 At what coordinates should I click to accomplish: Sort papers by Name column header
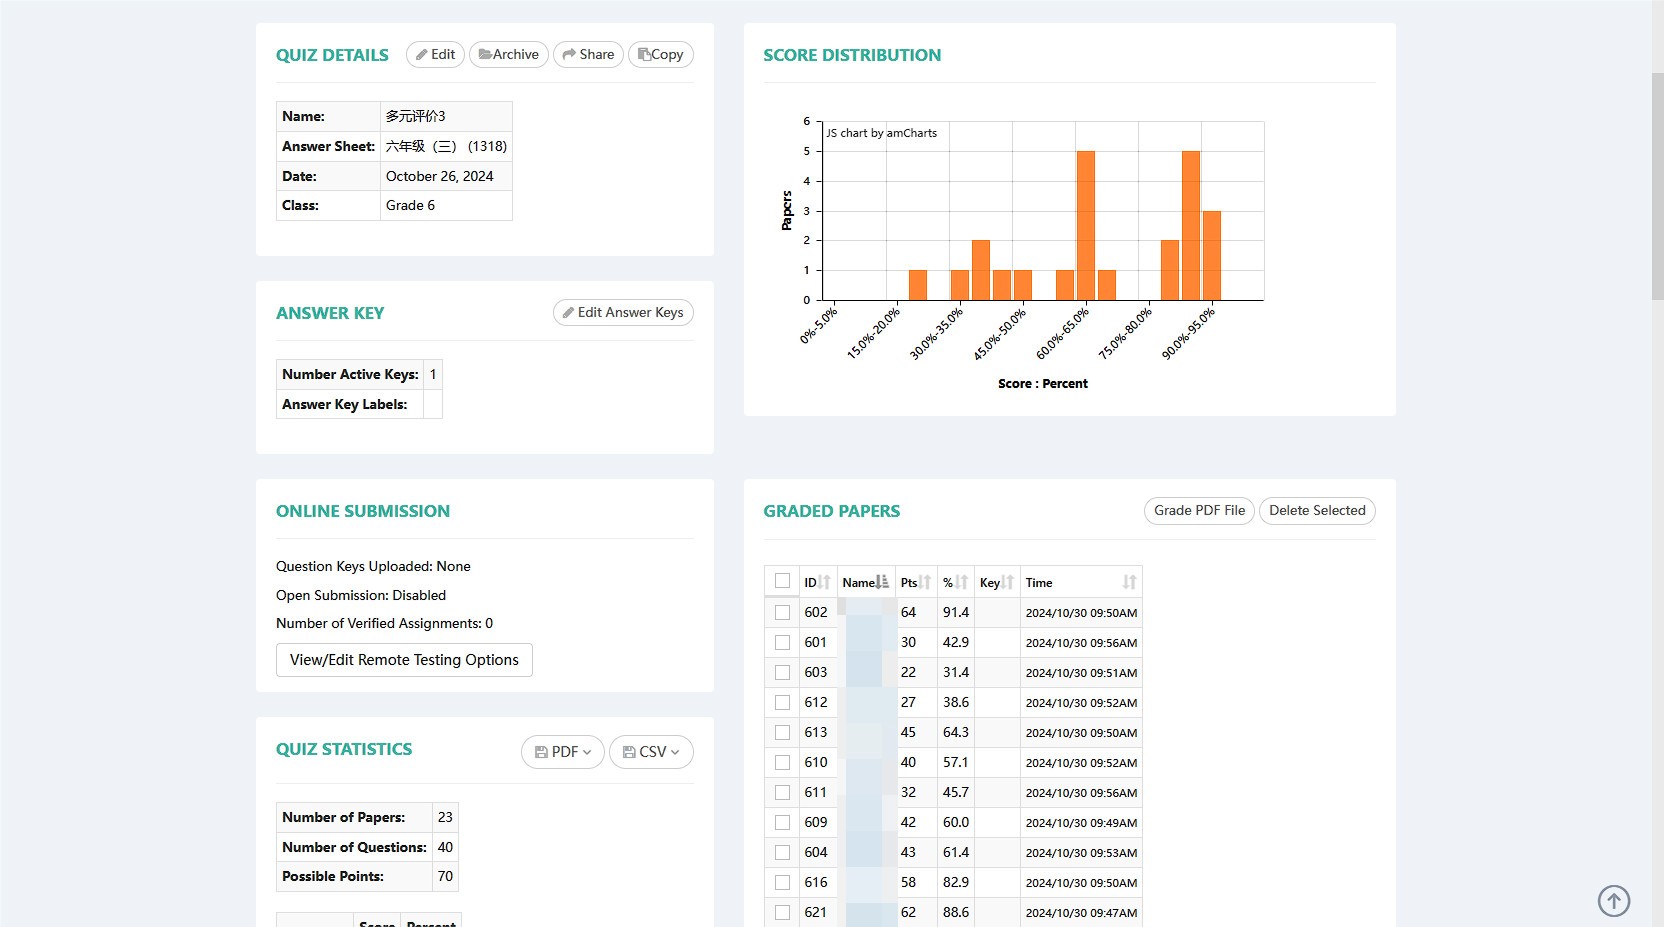pyautogui.click(x=865, y=583)
